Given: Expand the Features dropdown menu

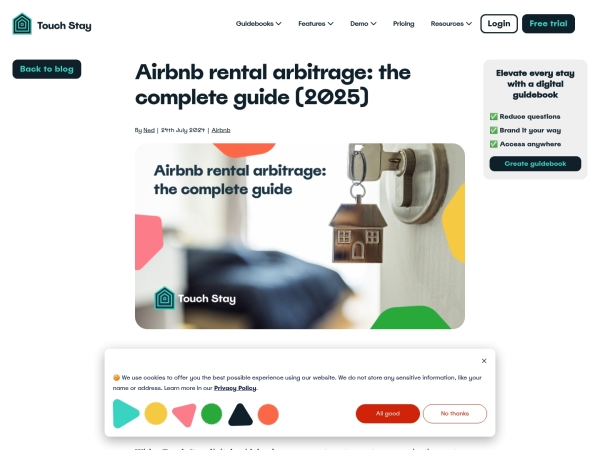Looking at the screenshot, I should [x=316, y=24].
